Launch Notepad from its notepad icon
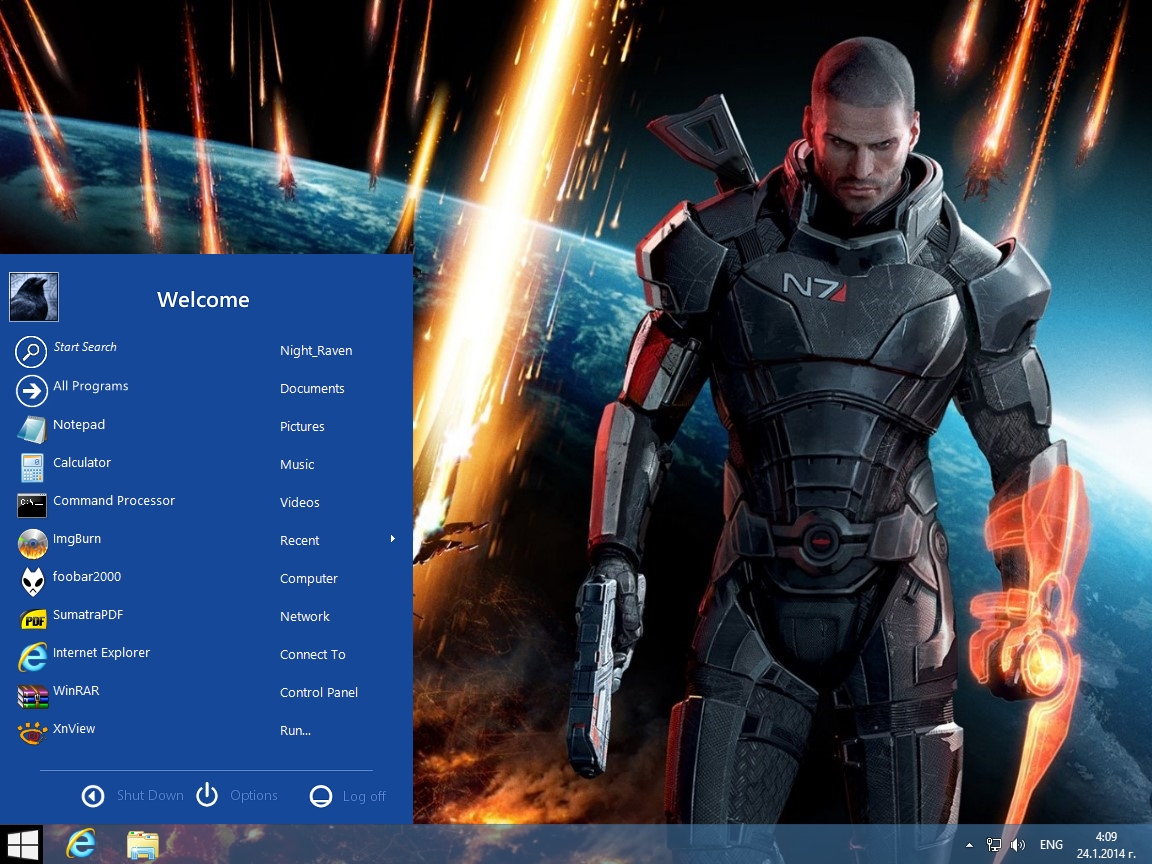Screen dimensions: 1152x864 [x=32, y=429]
